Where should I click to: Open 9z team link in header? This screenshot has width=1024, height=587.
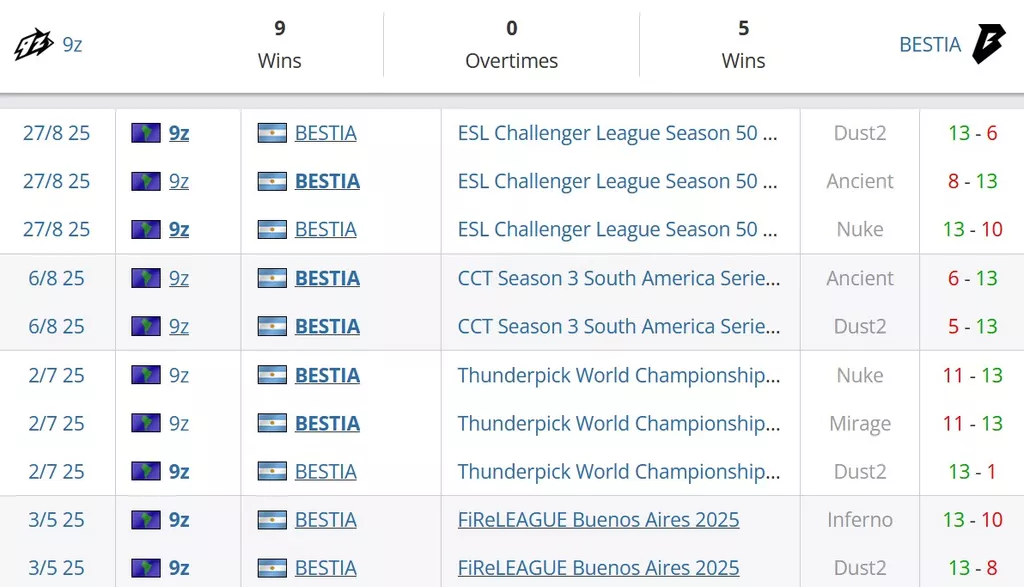coord(72,44)
